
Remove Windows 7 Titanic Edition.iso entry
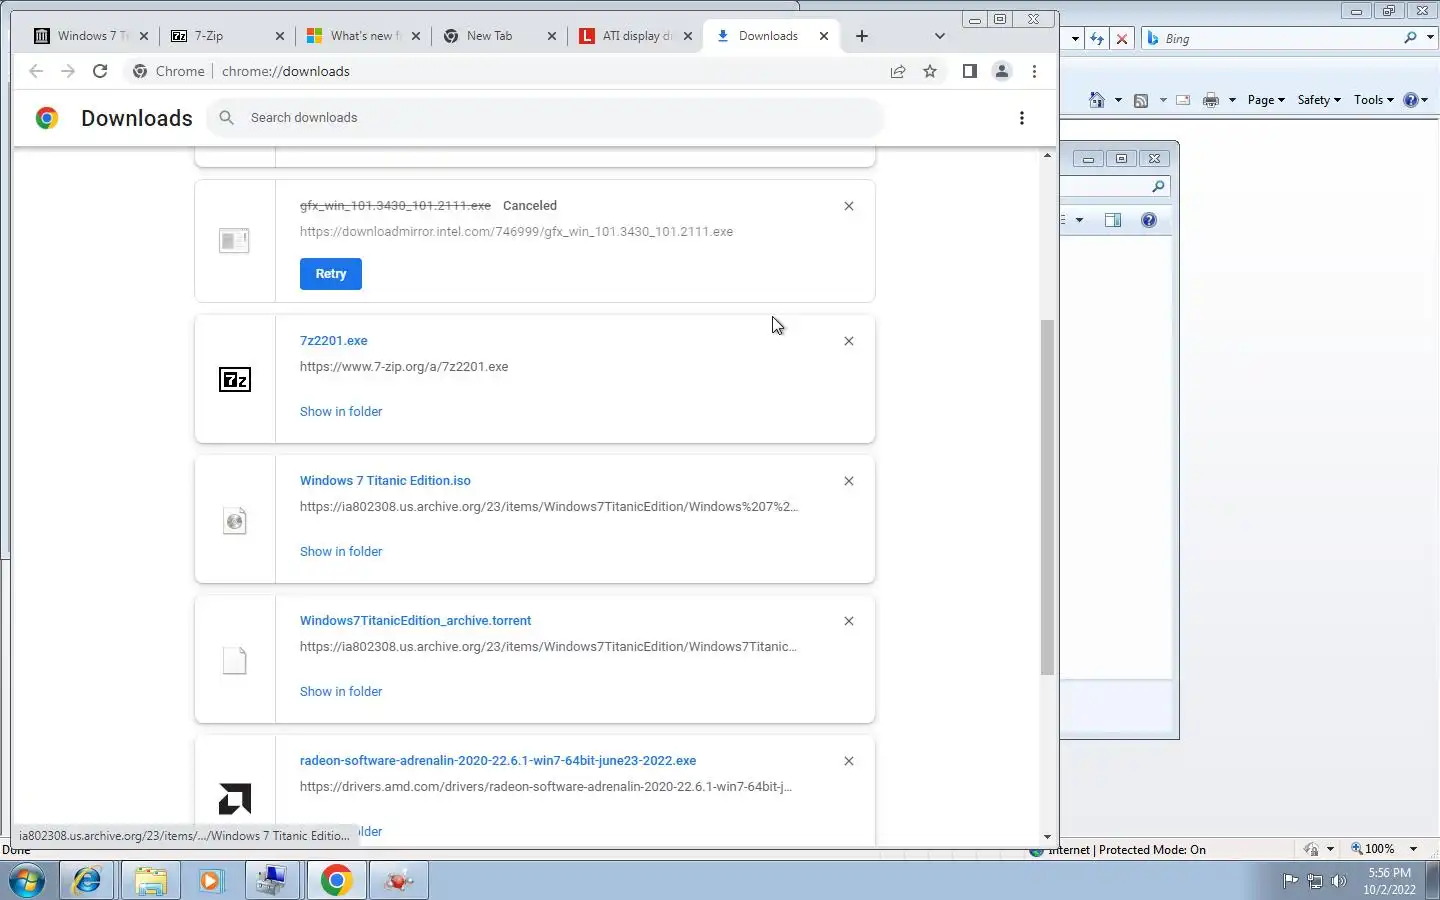[849, 481]
